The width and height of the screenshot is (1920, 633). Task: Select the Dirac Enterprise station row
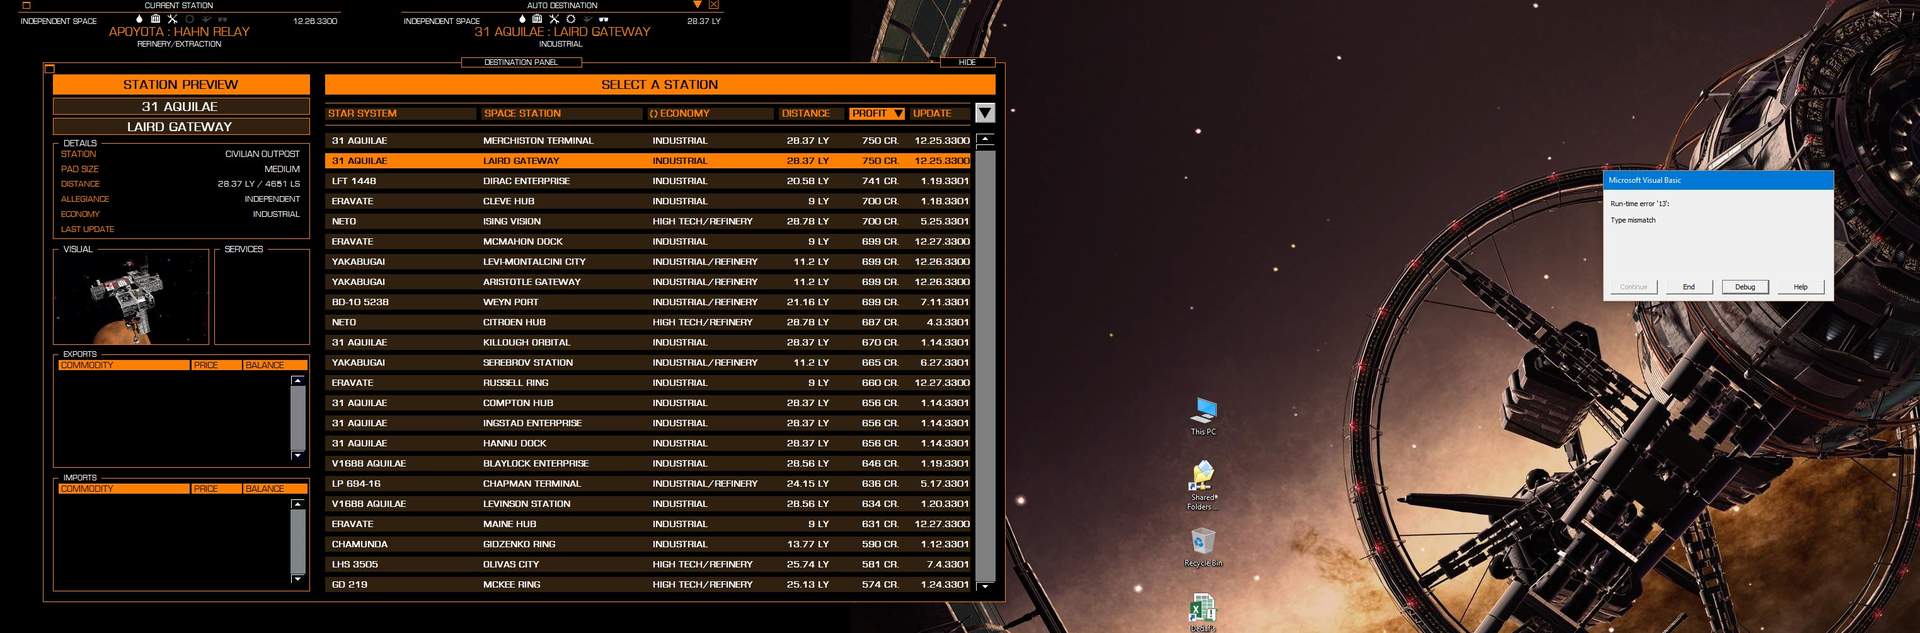[648, 181]
